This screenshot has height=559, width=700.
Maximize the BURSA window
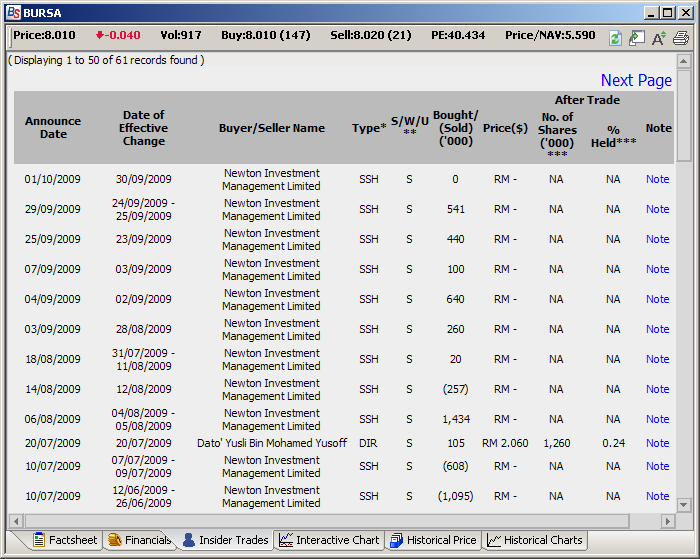668,13
